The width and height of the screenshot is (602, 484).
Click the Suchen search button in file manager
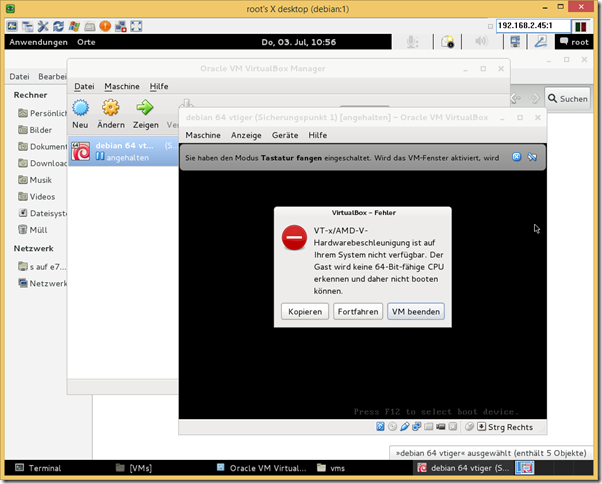[567, 99]
